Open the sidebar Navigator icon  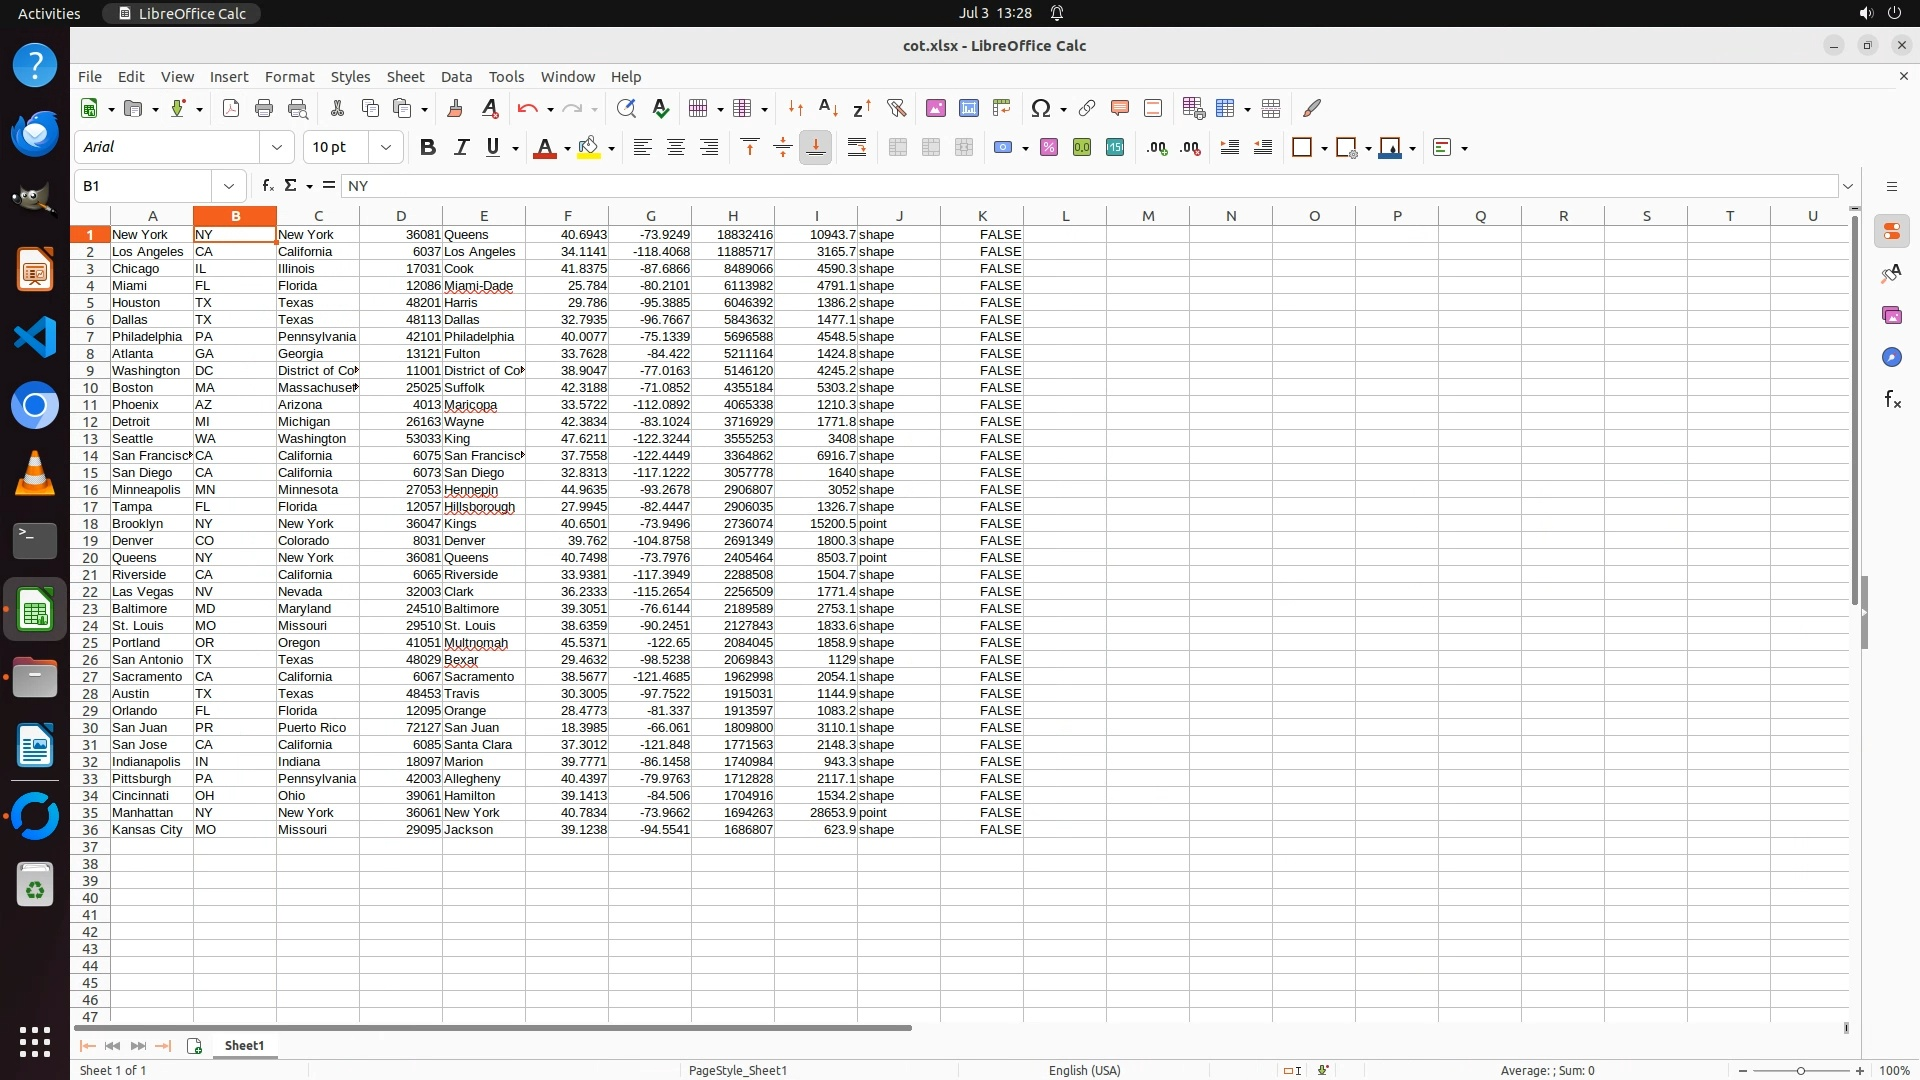click(x=1891, y=357)
